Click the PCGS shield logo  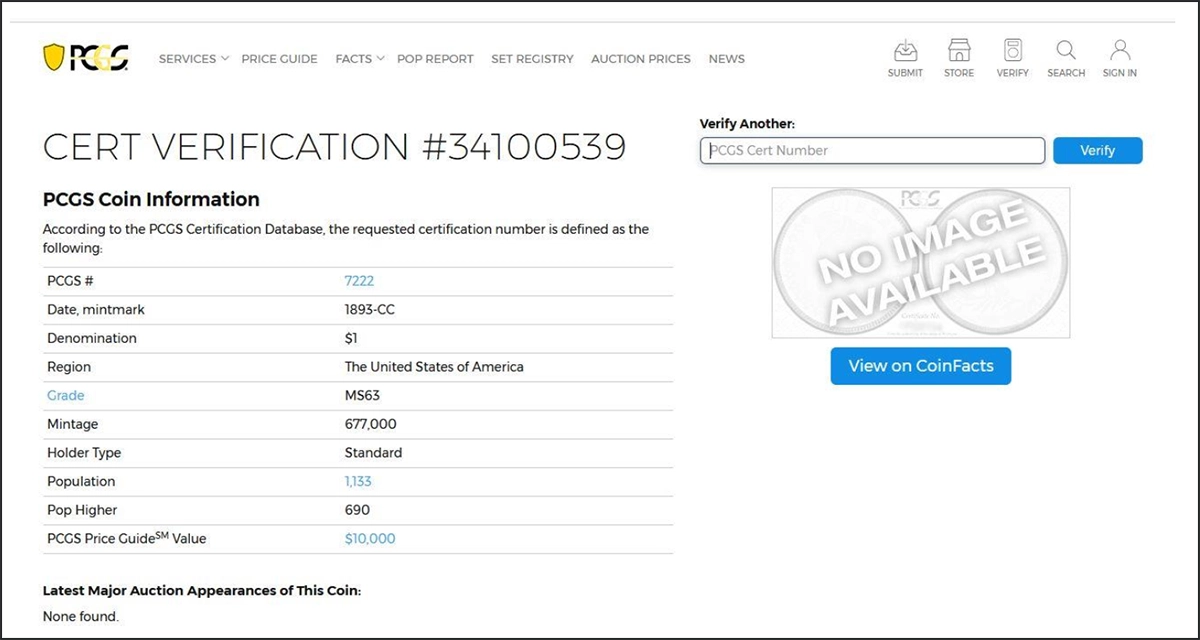pyautogui.click(x=85, y=58)
